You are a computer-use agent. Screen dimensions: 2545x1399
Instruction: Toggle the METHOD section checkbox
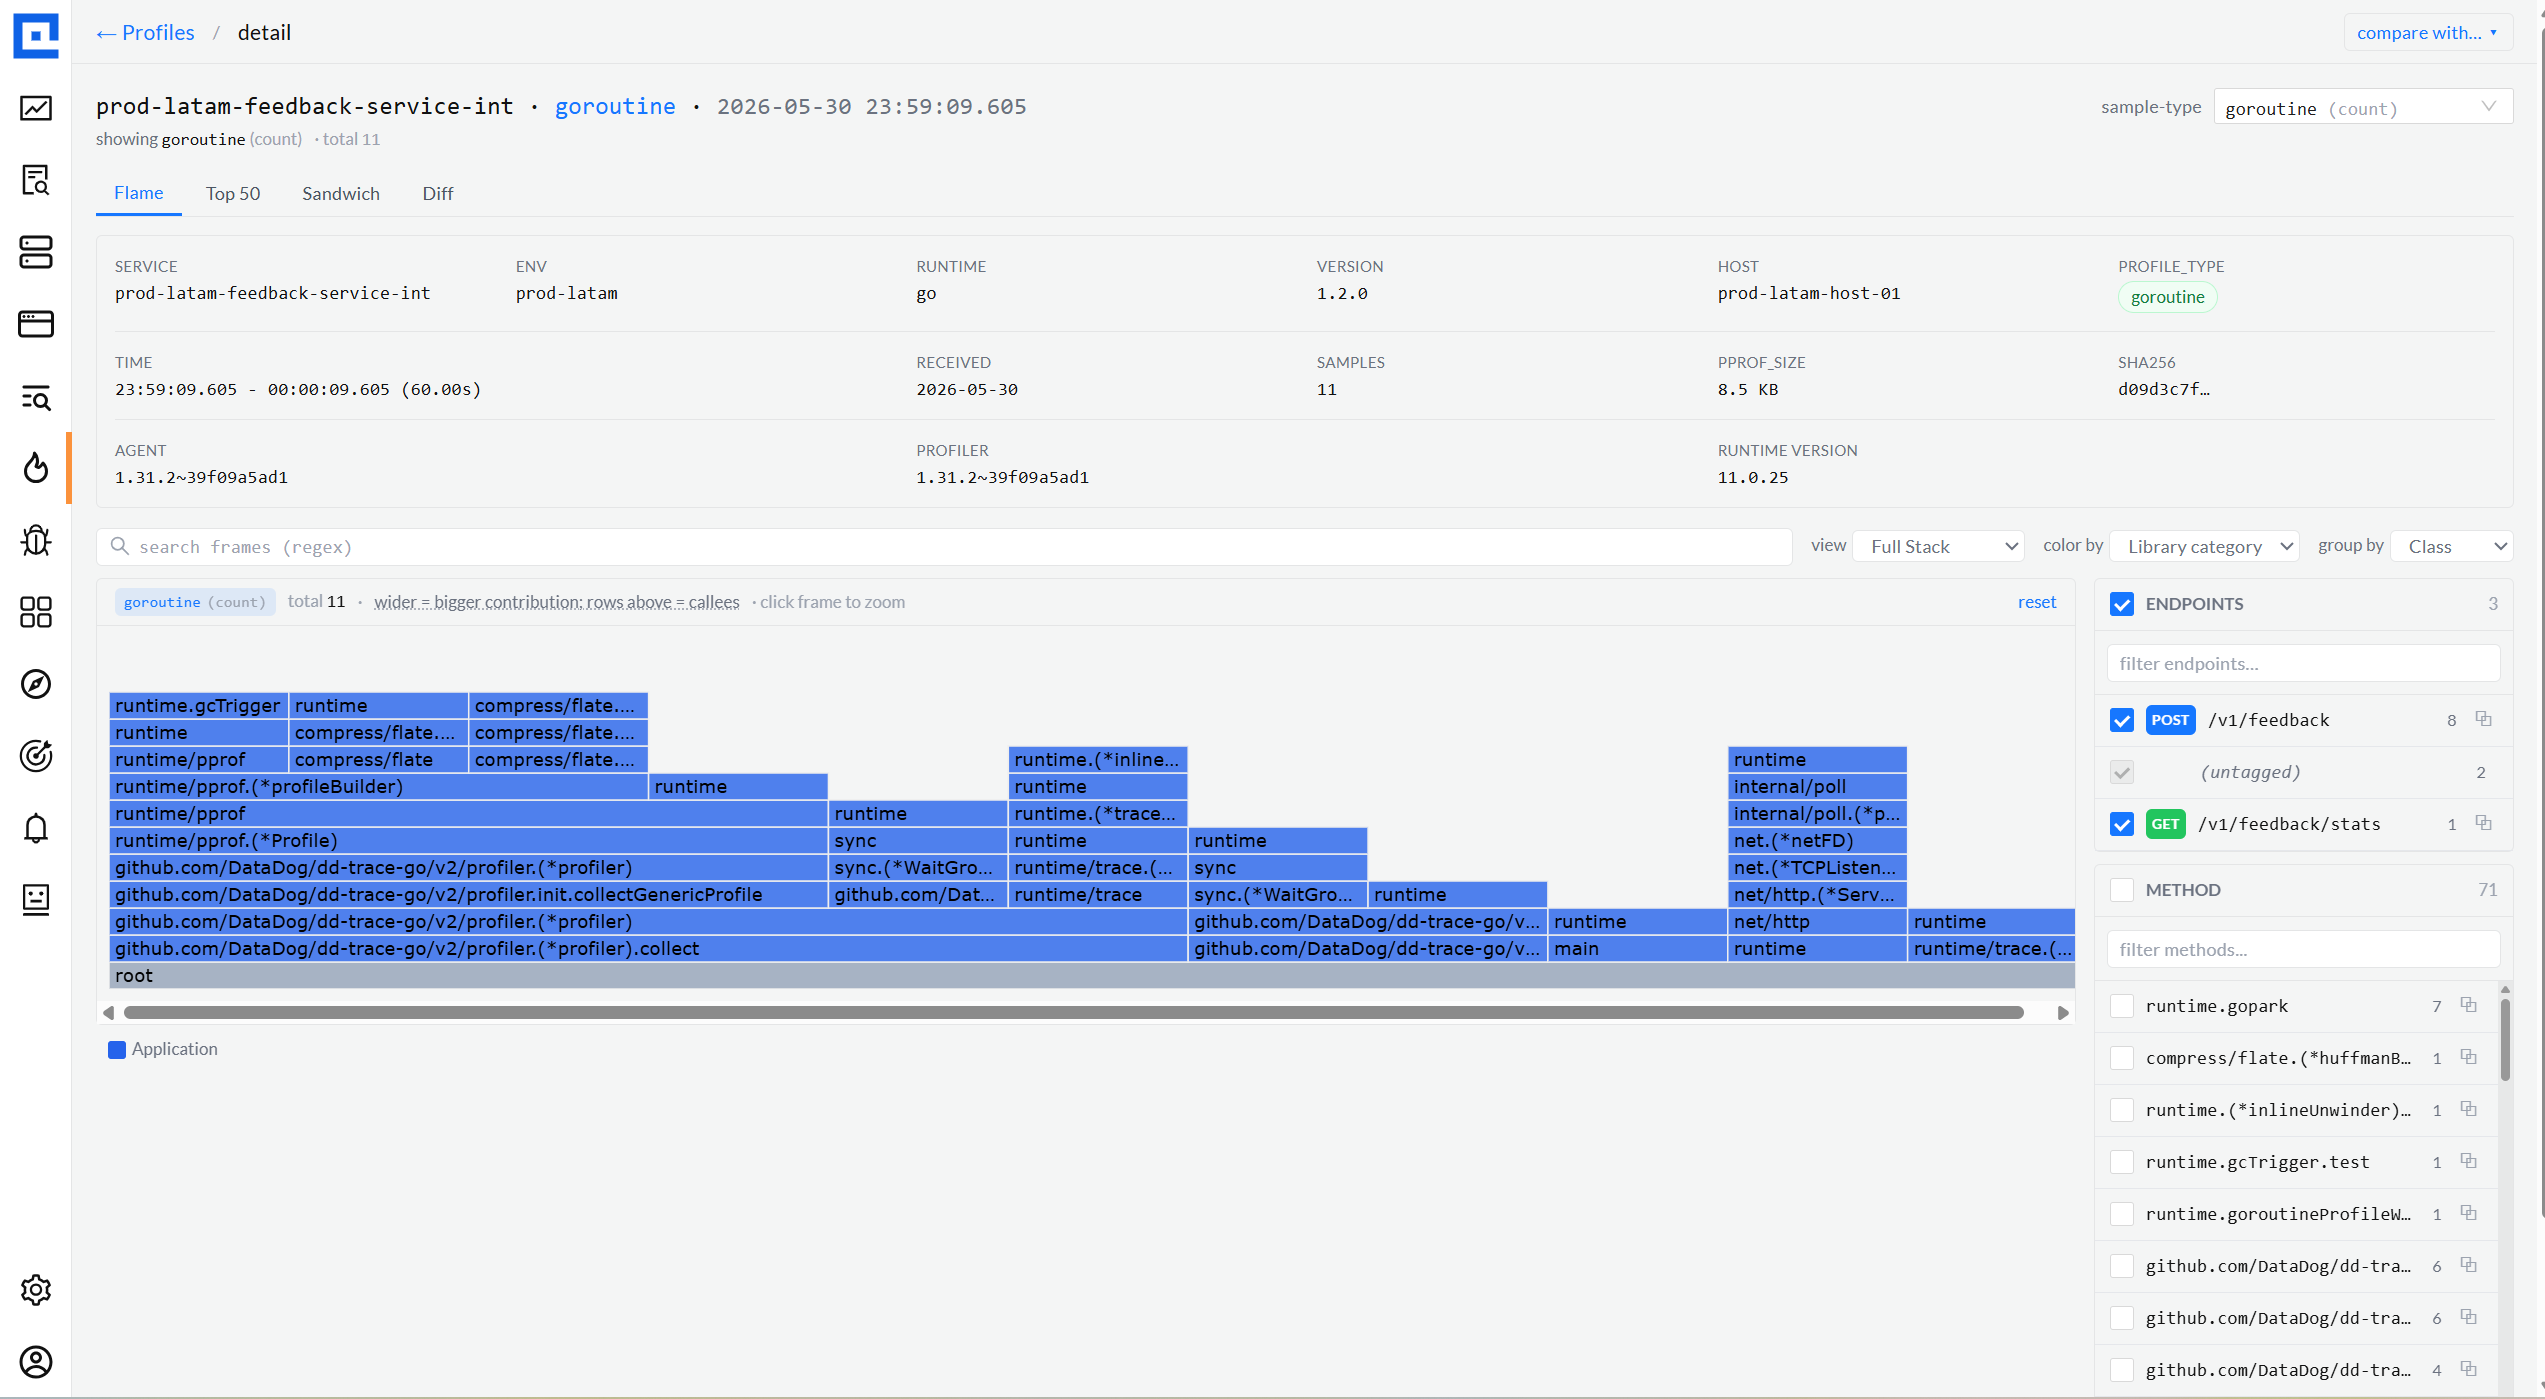tap(2122, 890)
